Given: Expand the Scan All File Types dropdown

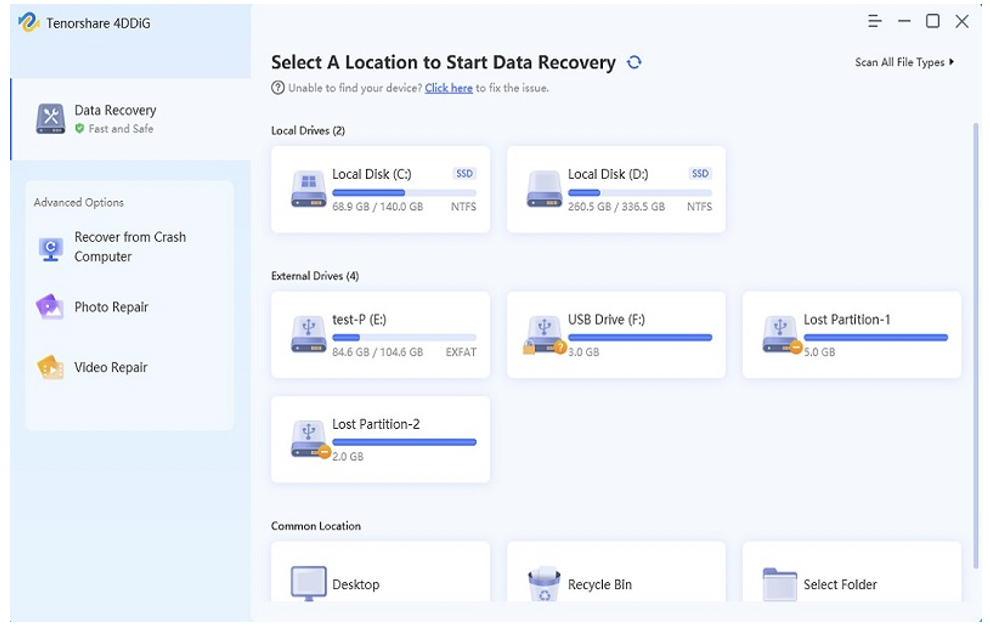Looking at the screenshot, I should (904, 62).
